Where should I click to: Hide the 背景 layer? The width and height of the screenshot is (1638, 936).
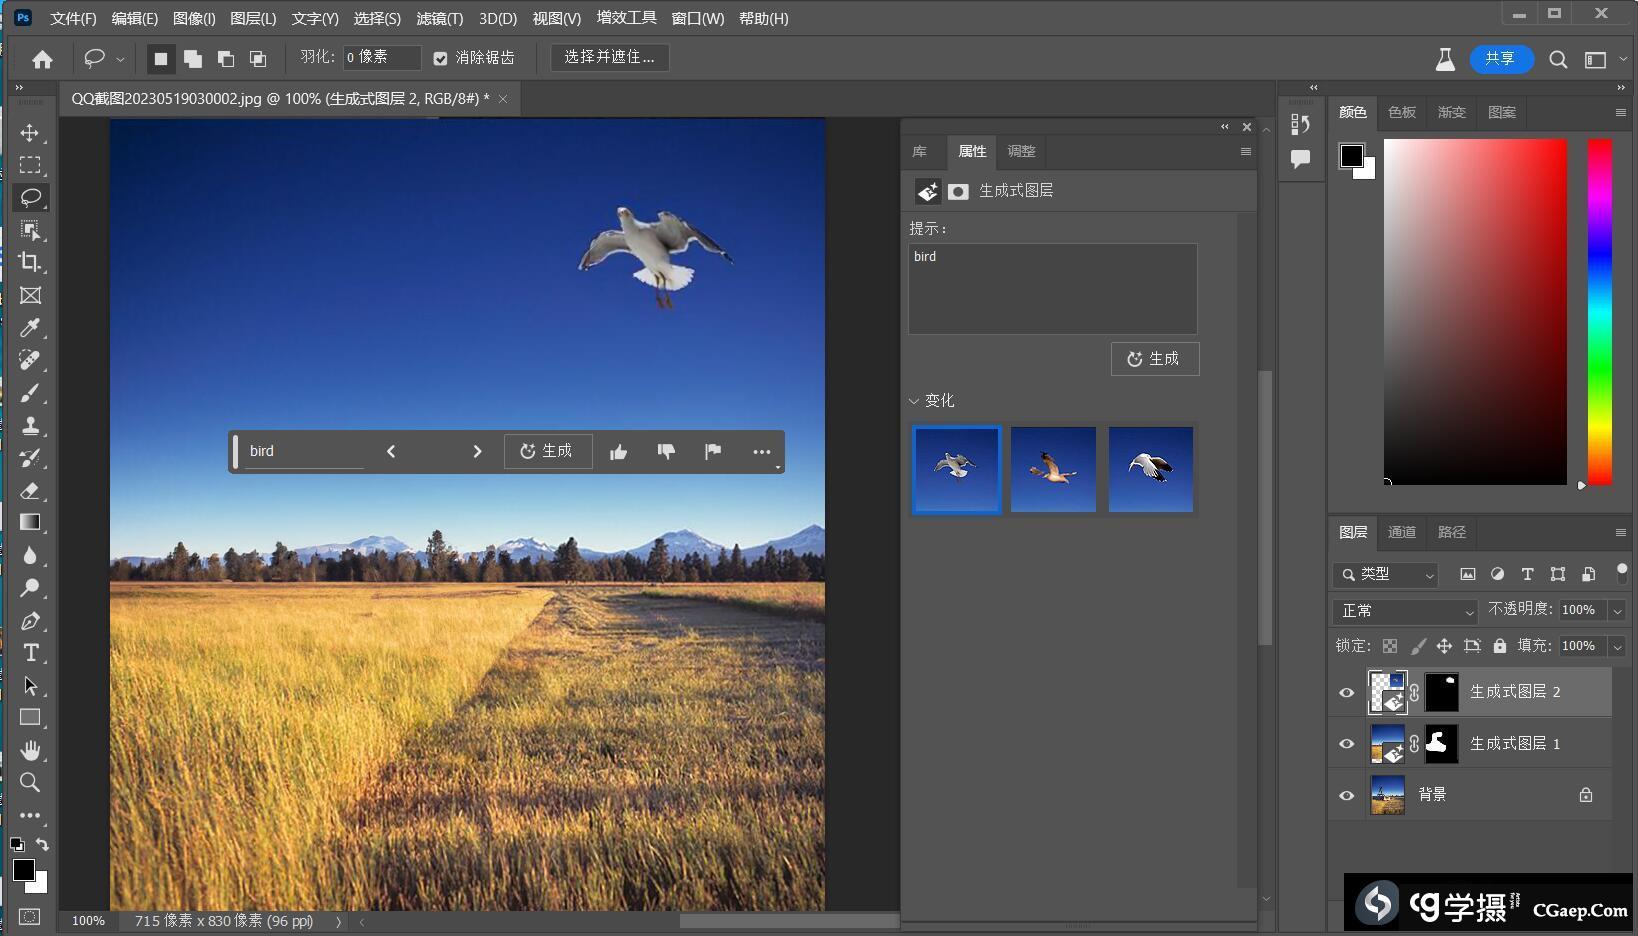[x=1346, y=795]
